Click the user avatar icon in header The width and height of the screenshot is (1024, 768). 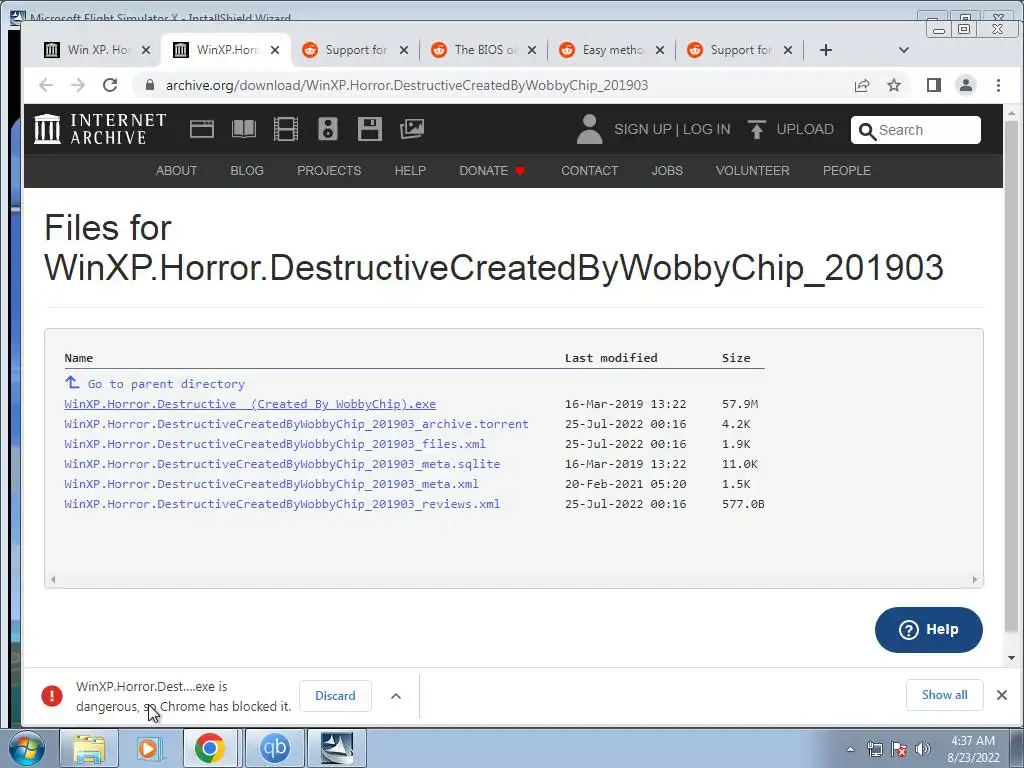[x=589, y=129]
